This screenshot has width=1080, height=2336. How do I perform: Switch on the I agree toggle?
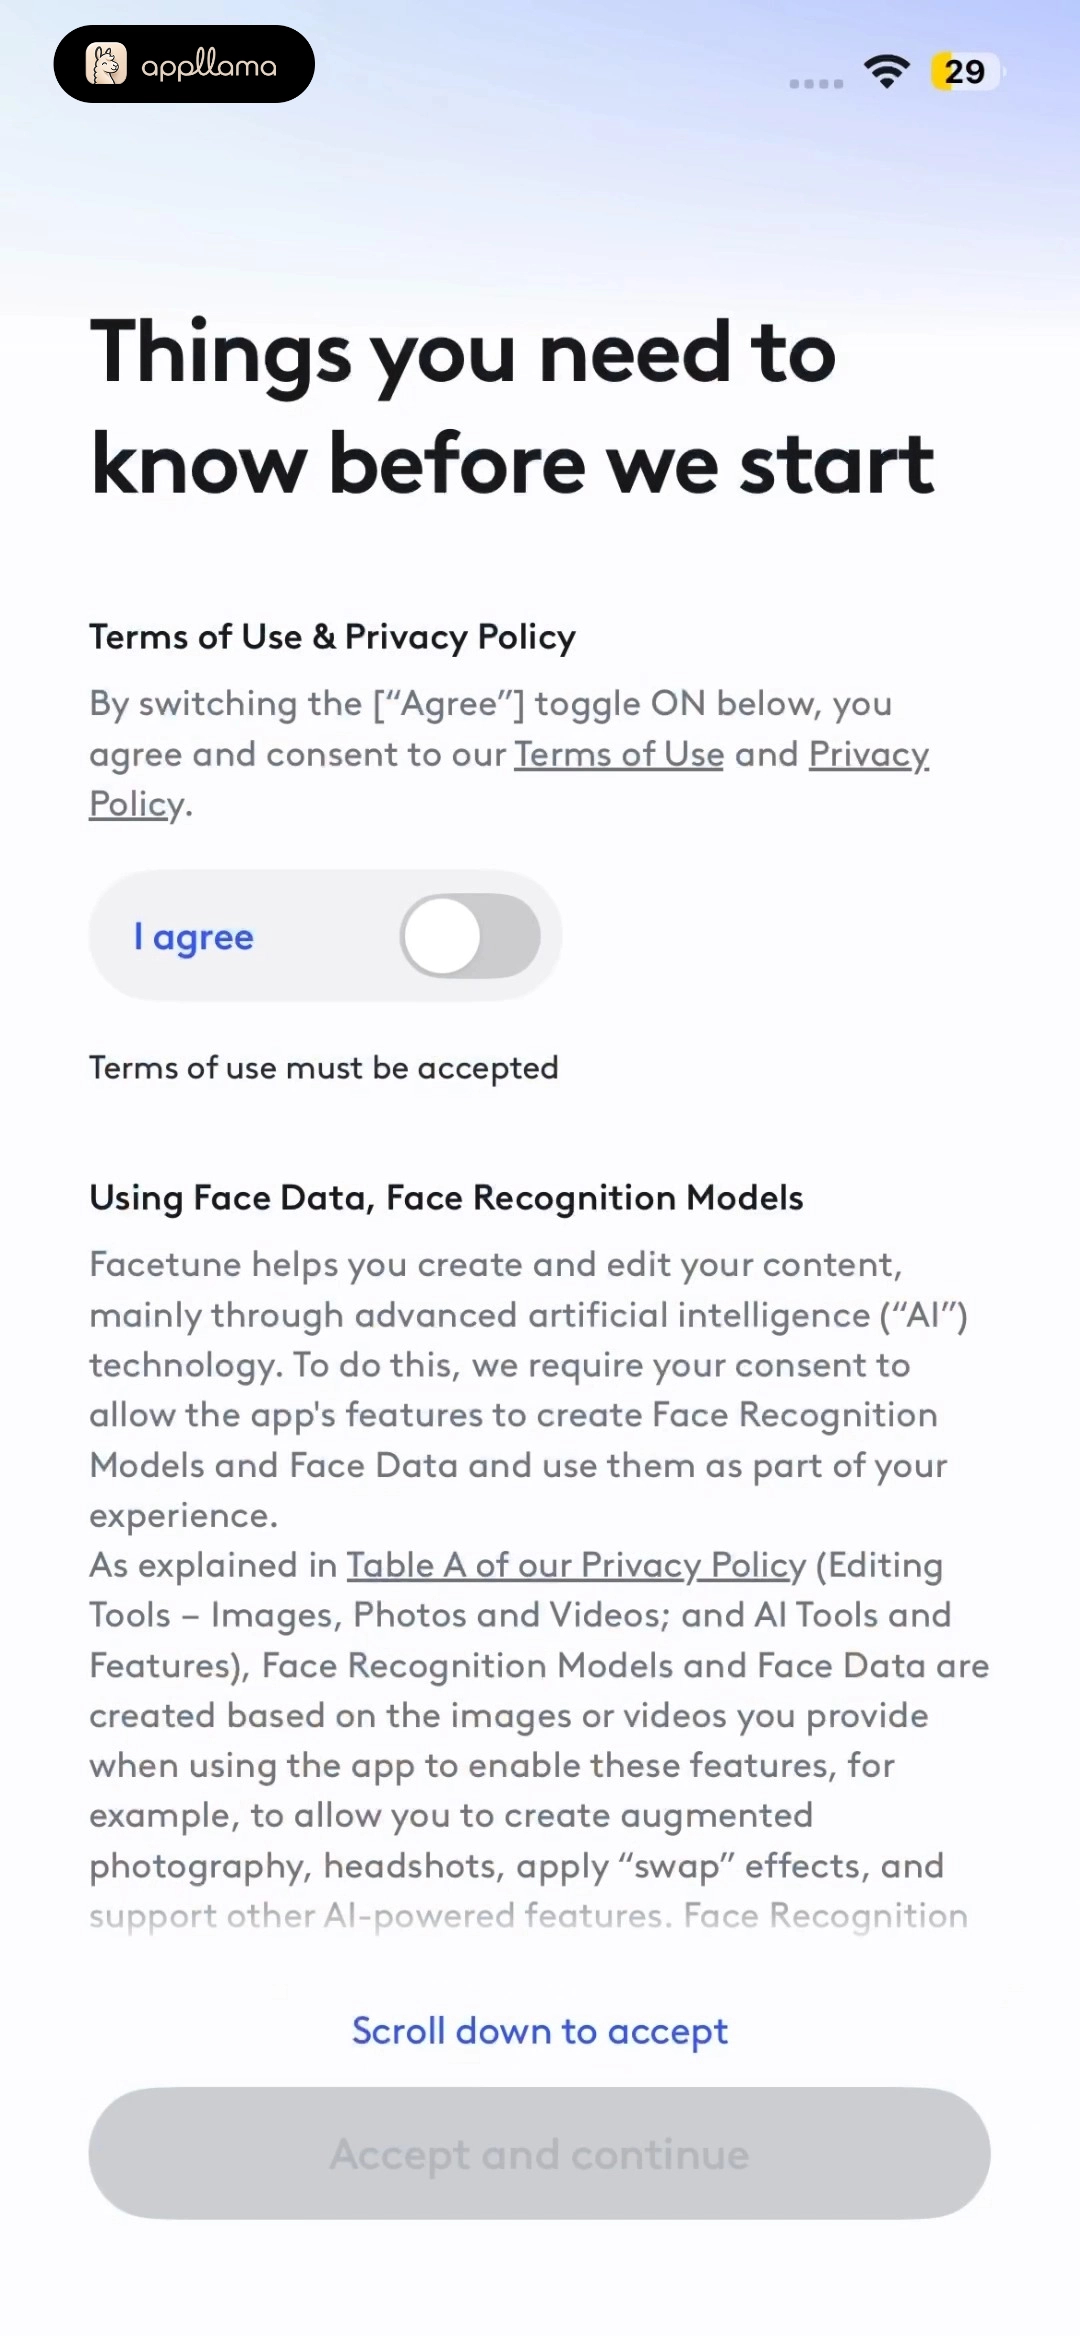pyautogui.click(x=470, y=936)
